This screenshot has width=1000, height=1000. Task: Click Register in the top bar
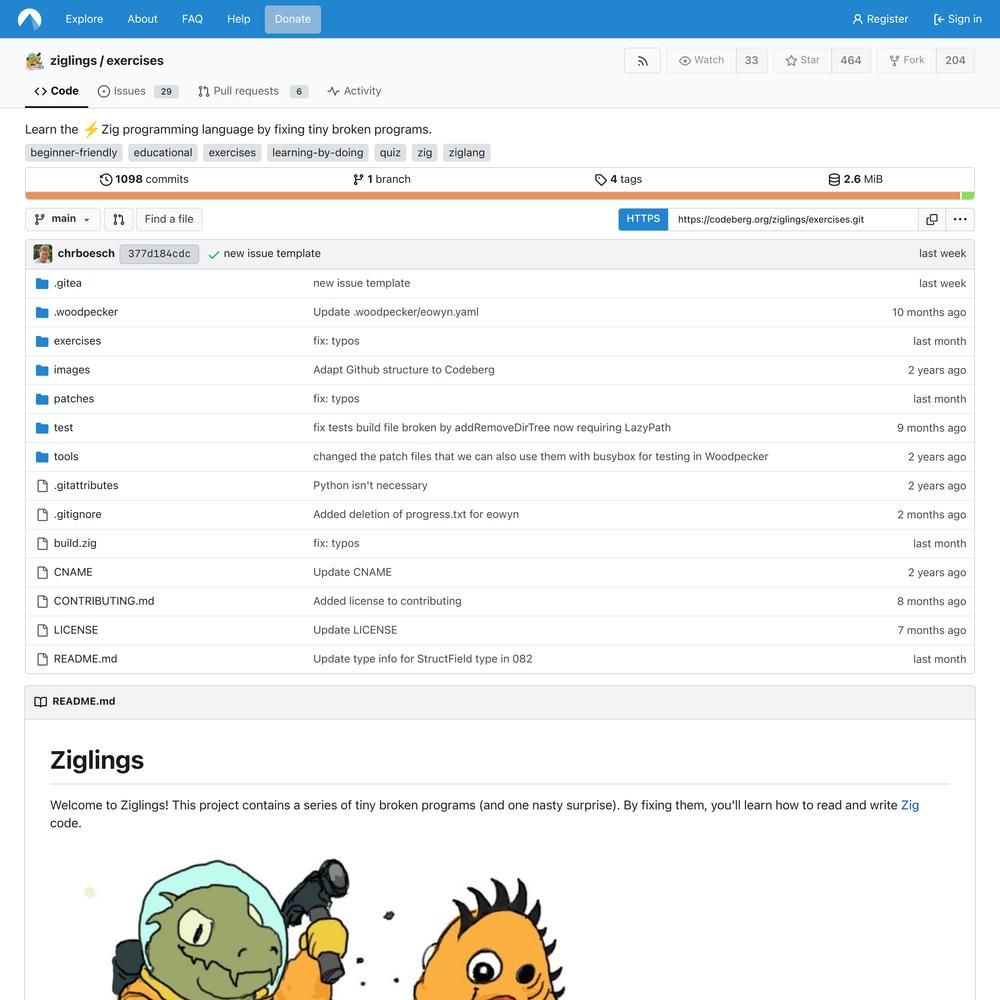click(880, 19)
